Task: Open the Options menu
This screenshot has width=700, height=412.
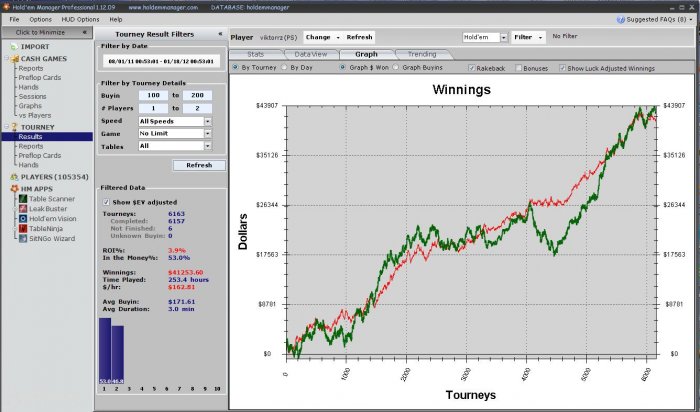Action: pos(41,20)
